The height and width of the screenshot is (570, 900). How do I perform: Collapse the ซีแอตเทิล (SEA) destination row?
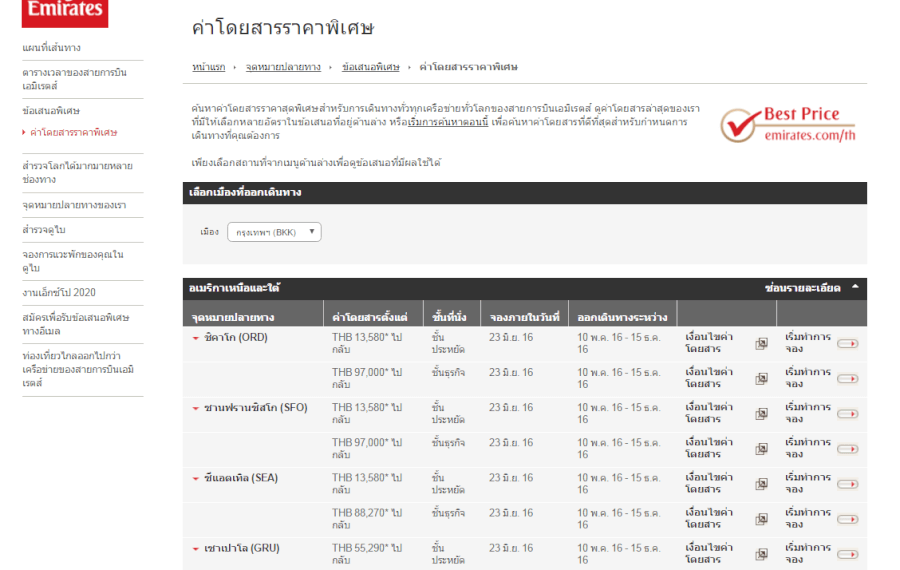196,479
